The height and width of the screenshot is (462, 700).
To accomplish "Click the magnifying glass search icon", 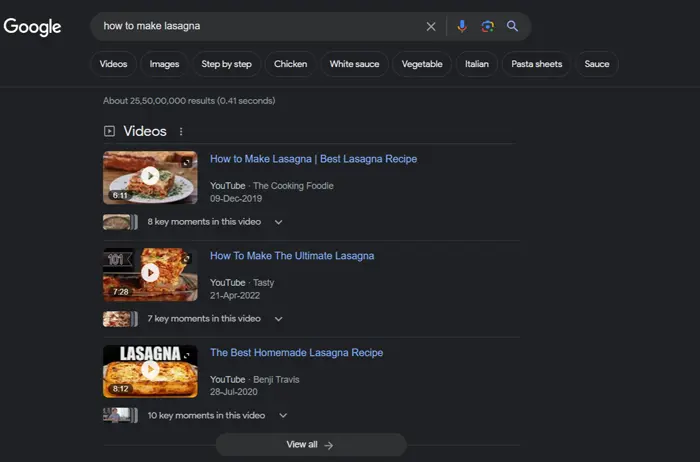I will coord(512,27).
